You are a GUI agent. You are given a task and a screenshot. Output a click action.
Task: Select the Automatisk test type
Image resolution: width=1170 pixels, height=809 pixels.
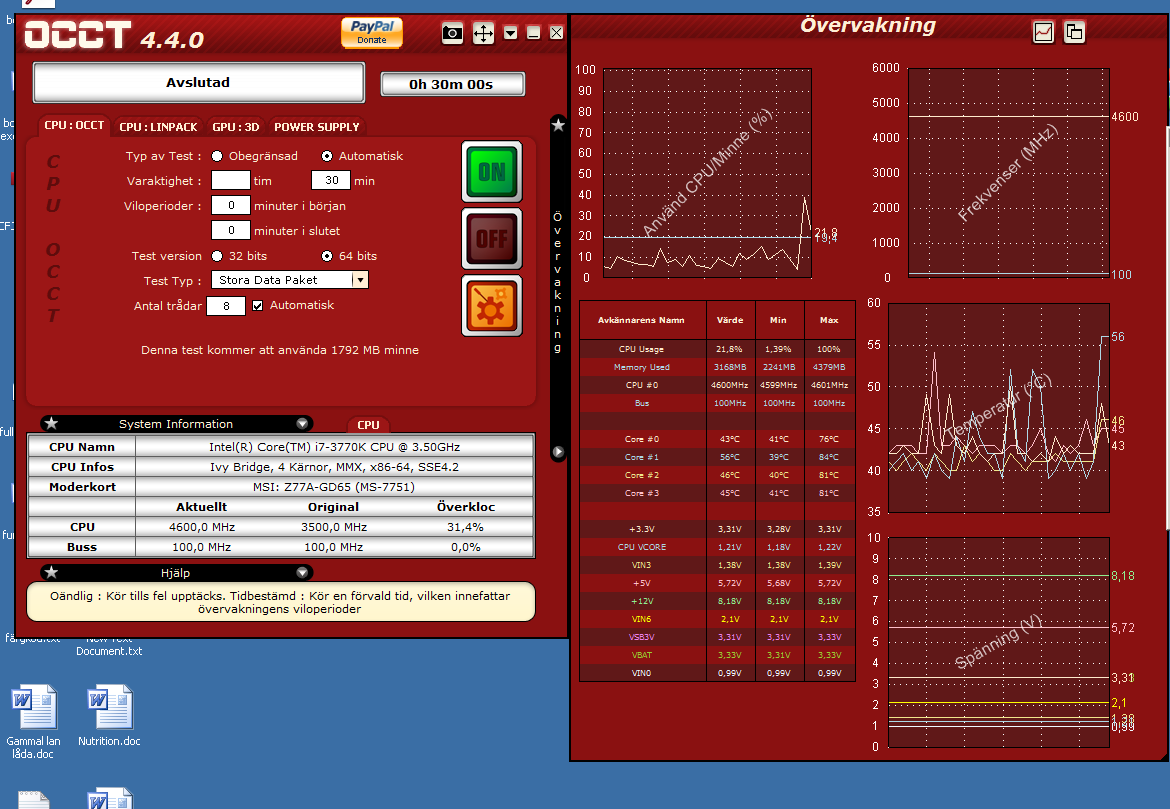pyautogui.click(x=327, y=156)
